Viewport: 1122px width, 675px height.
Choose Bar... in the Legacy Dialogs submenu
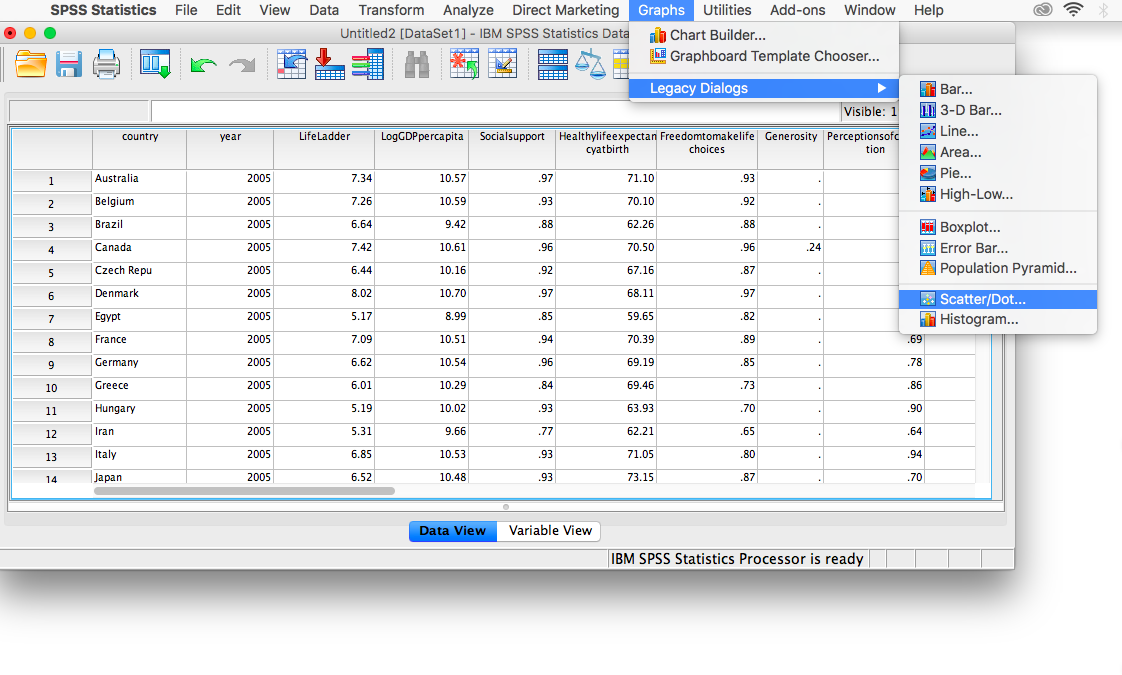pyautogui.click(x=997, y=89)
